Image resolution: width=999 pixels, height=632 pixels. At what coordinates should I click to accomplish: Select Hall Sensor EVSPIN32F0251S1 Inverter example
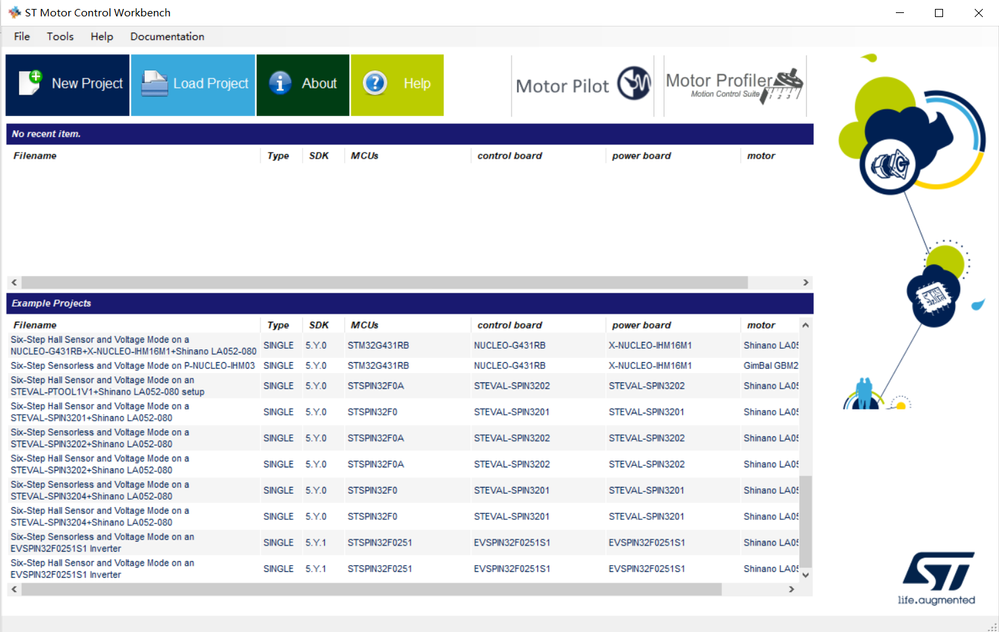pyautogui.click(x=403, y=568)
